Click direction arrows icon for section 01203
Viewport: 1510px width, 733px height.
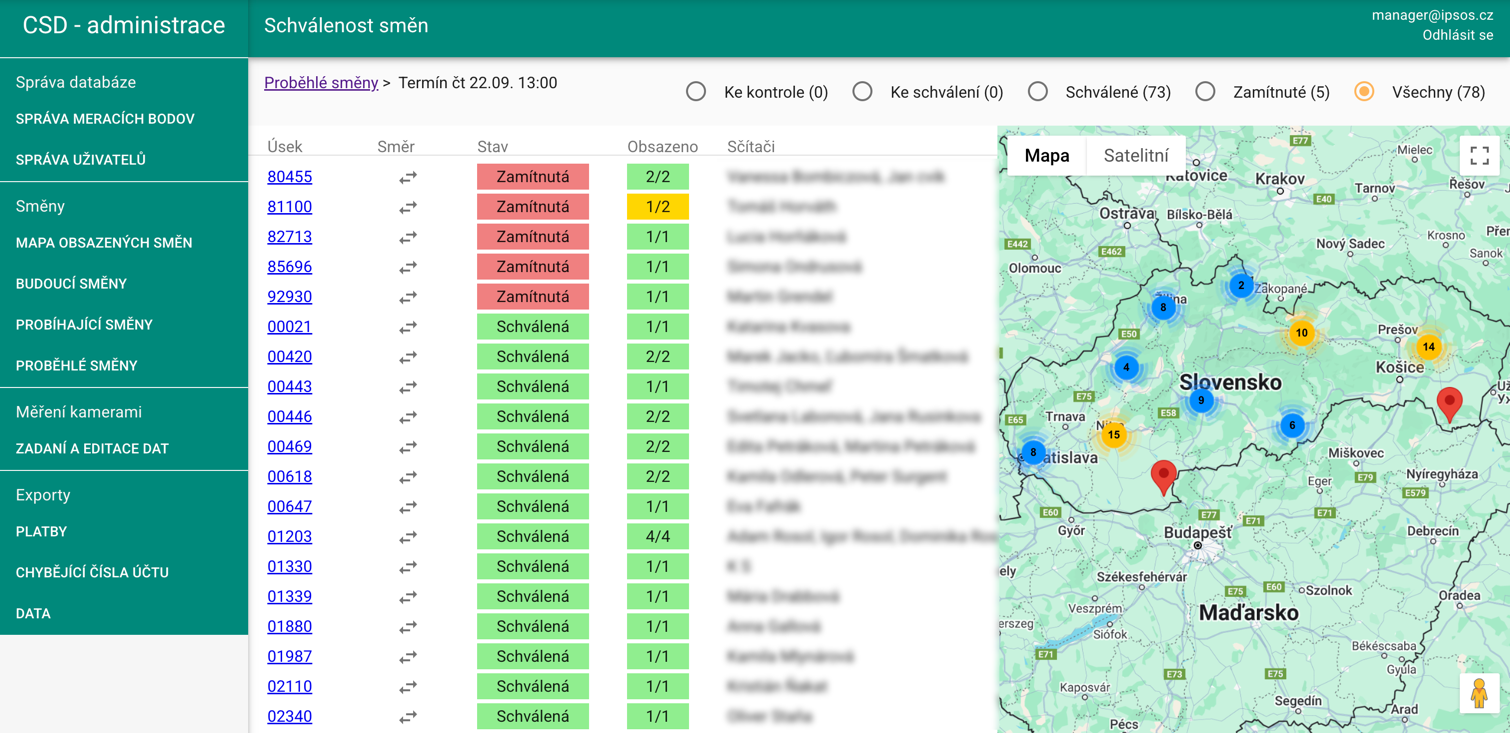408,538
